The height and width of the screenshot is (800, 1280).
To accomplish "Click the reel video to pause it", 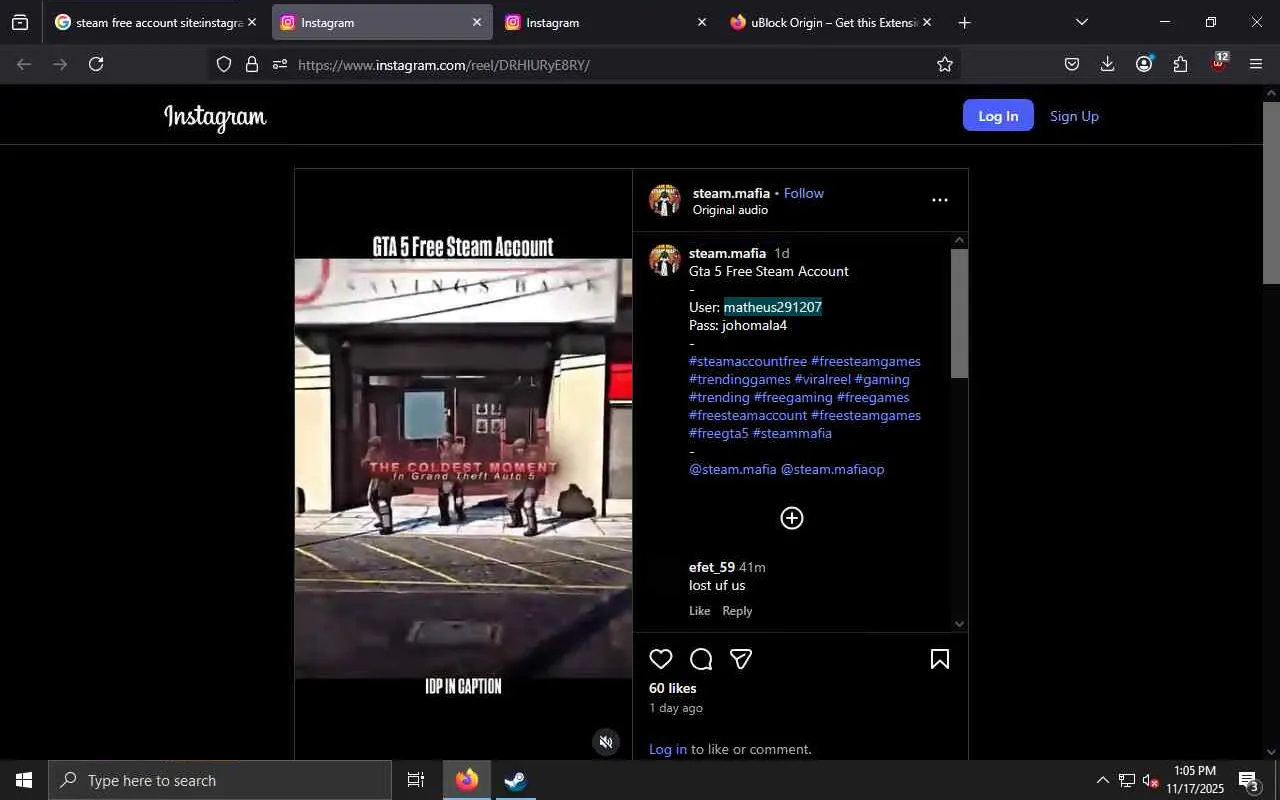I will point(463,465).
